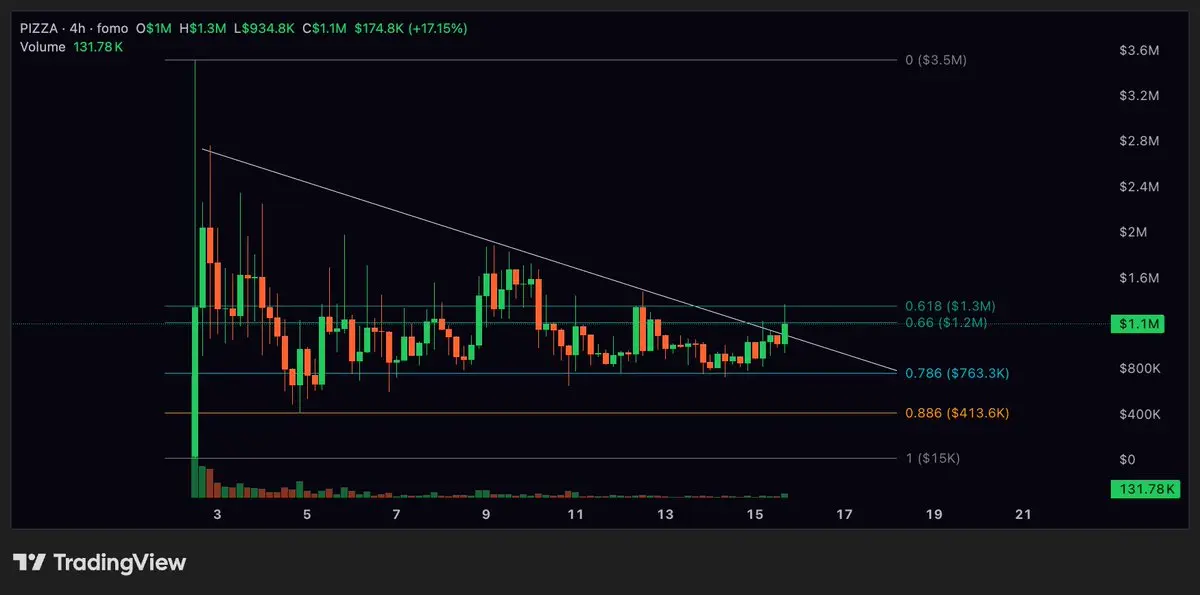Click date 7 on the time axis
The image size is (1200, 595).
point(396,514)
